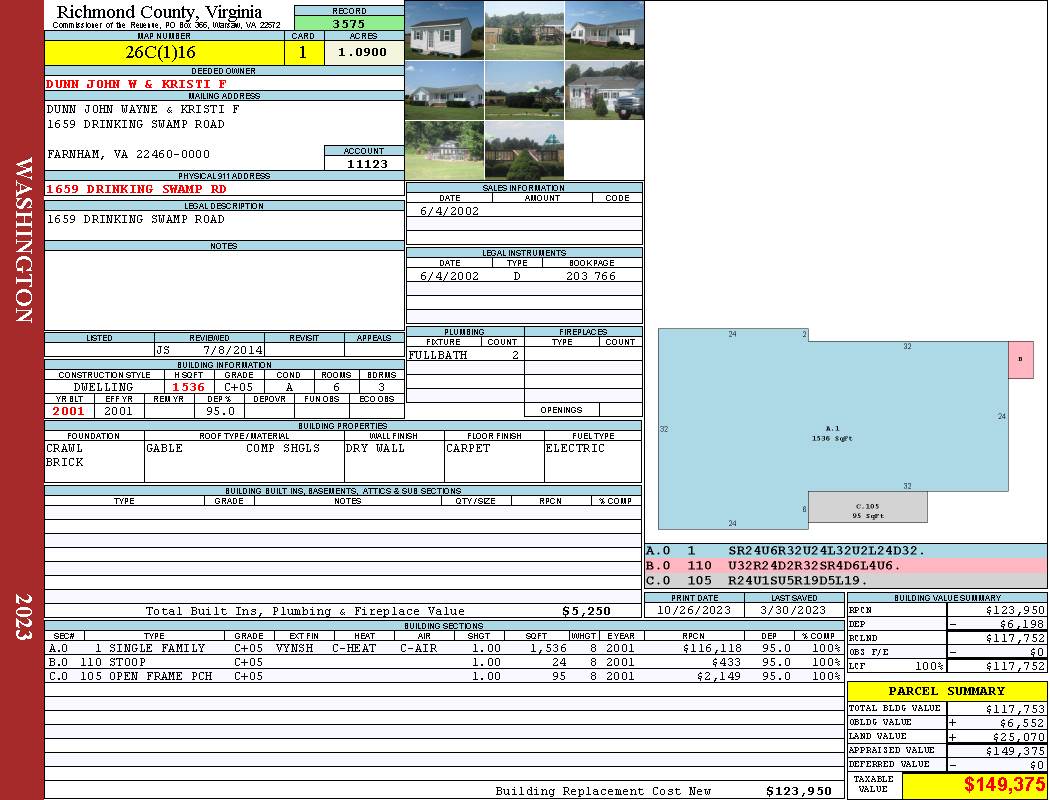Click the PARCEL SUMMARY yellow header

pyautogui.click(x=946, y=691)
